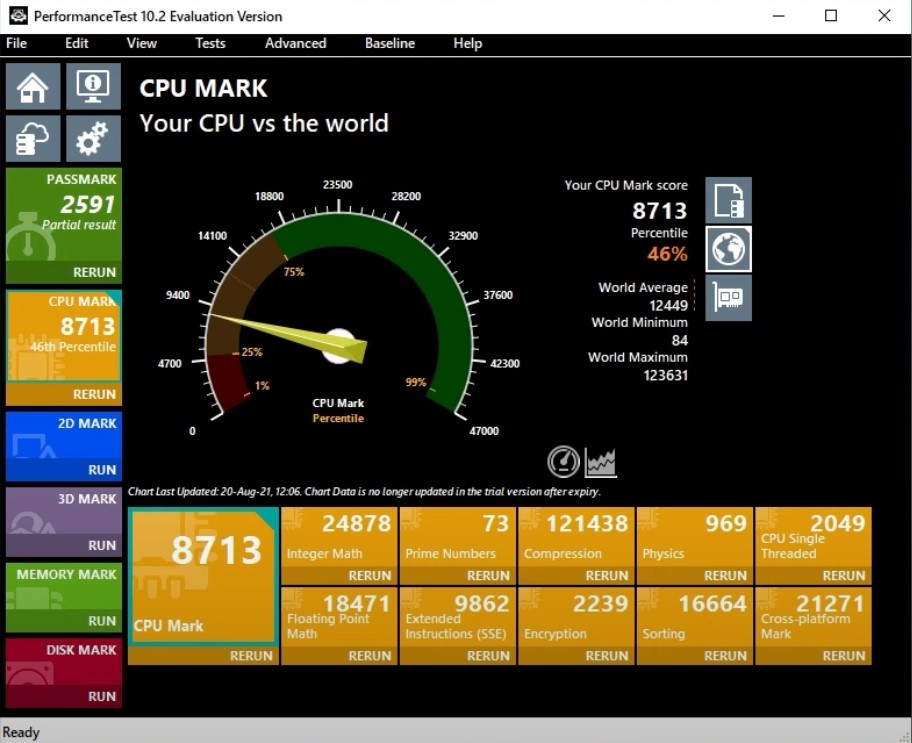This screenshot has width=912, height=743.
Task: Switch to the gauge view icon below the dial
Action: (562, 461)
